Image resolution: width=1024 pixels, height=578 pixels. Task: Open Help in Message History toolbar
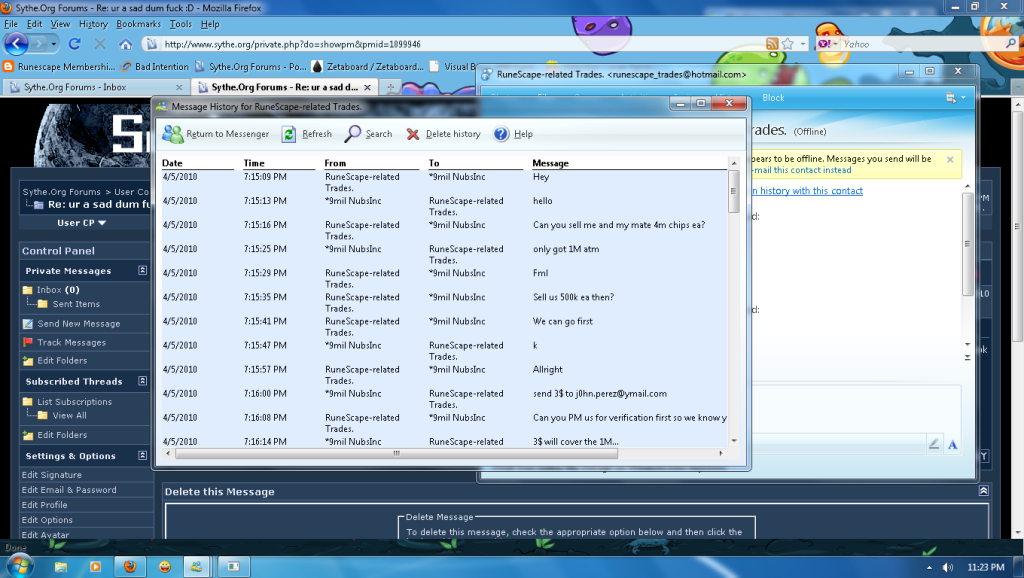(x=513, y=134)
